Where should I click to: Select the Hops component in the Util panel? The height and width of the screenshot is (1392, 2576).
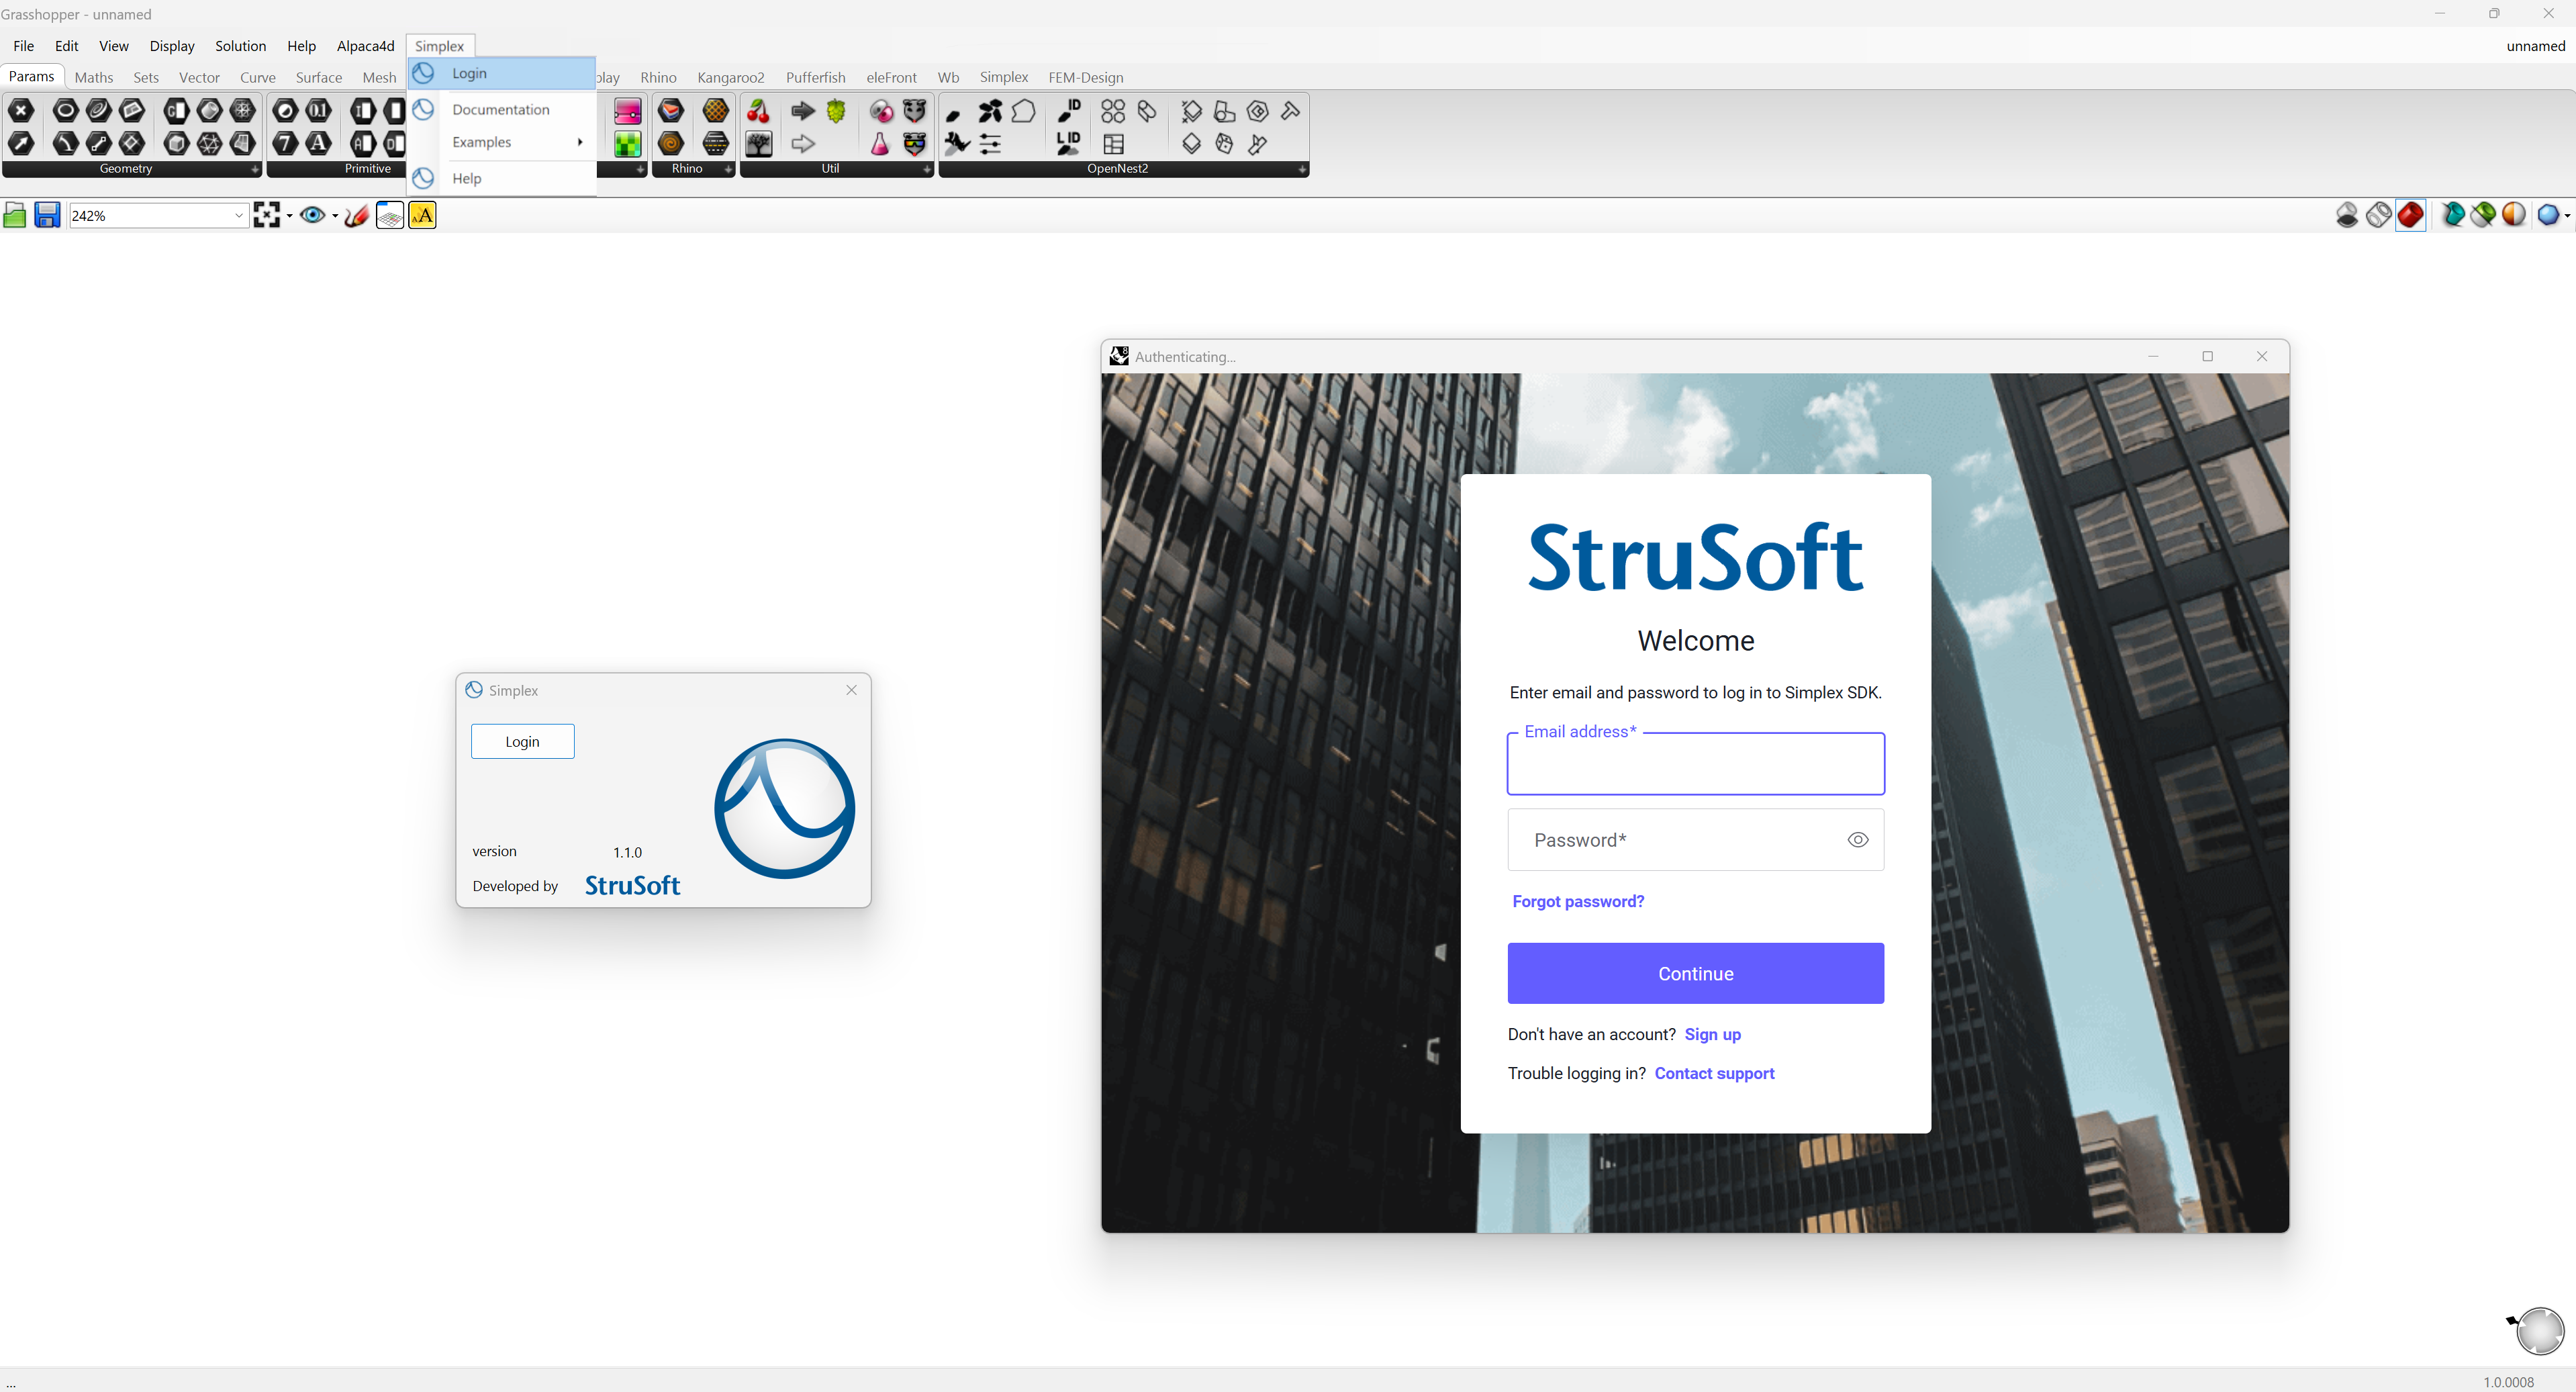(836, 111)
